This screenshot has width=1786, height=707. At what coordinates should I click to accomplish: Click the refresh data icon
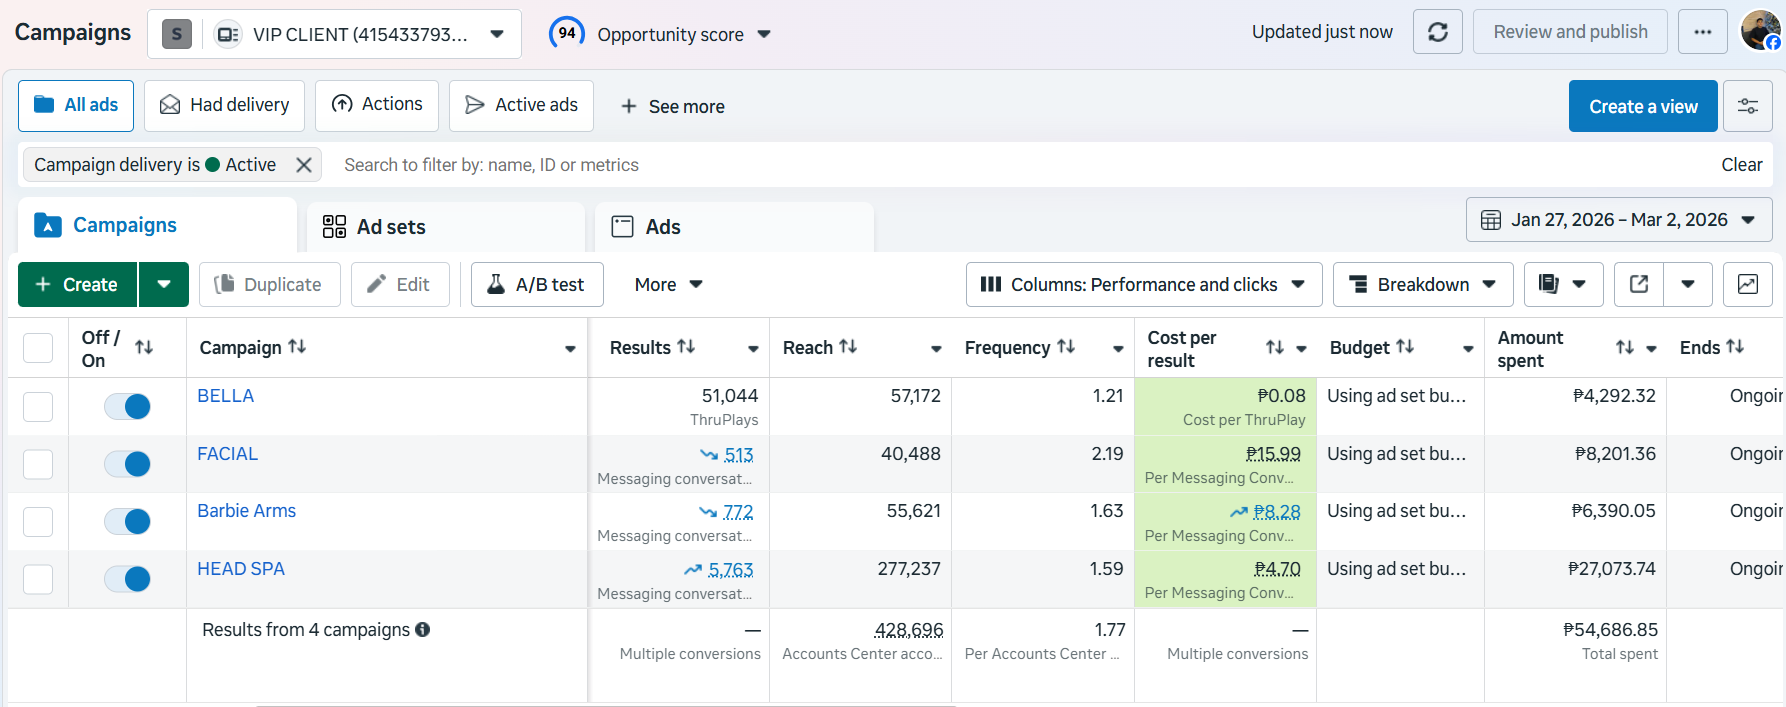pyautogui.click(x=1437, y=32)
